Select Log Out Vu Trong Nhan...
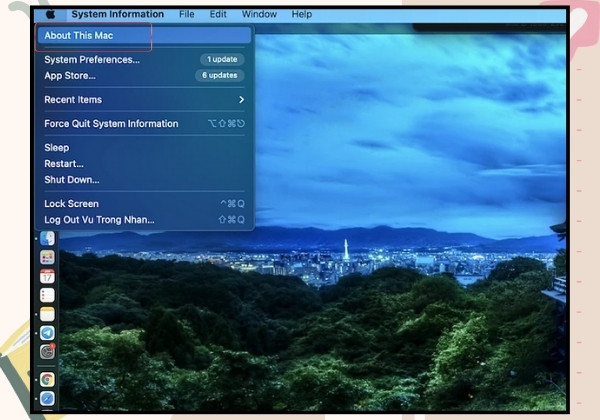600x420 pixels. pyautogui.click(x=144, y=220)
